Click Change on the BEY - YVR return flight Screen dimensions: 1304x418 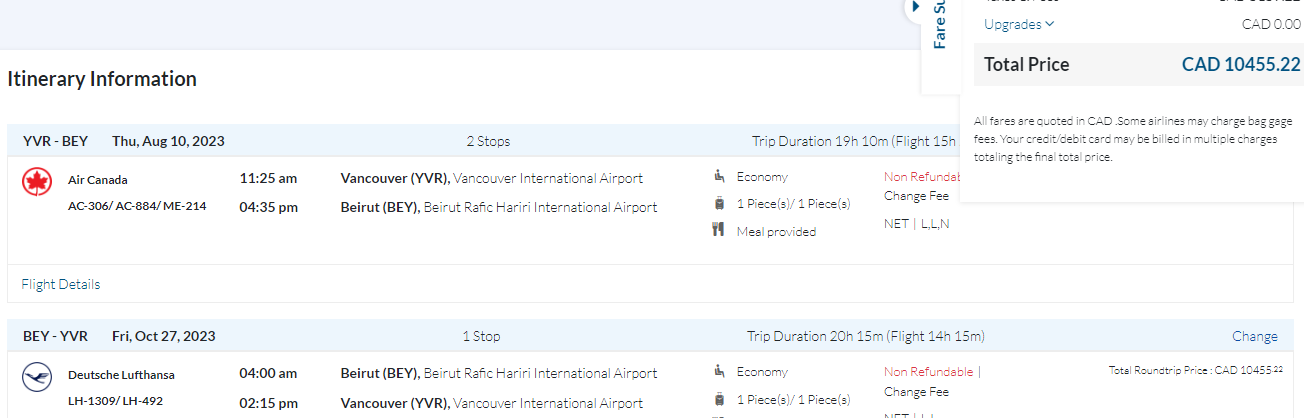pos(1254,337)
